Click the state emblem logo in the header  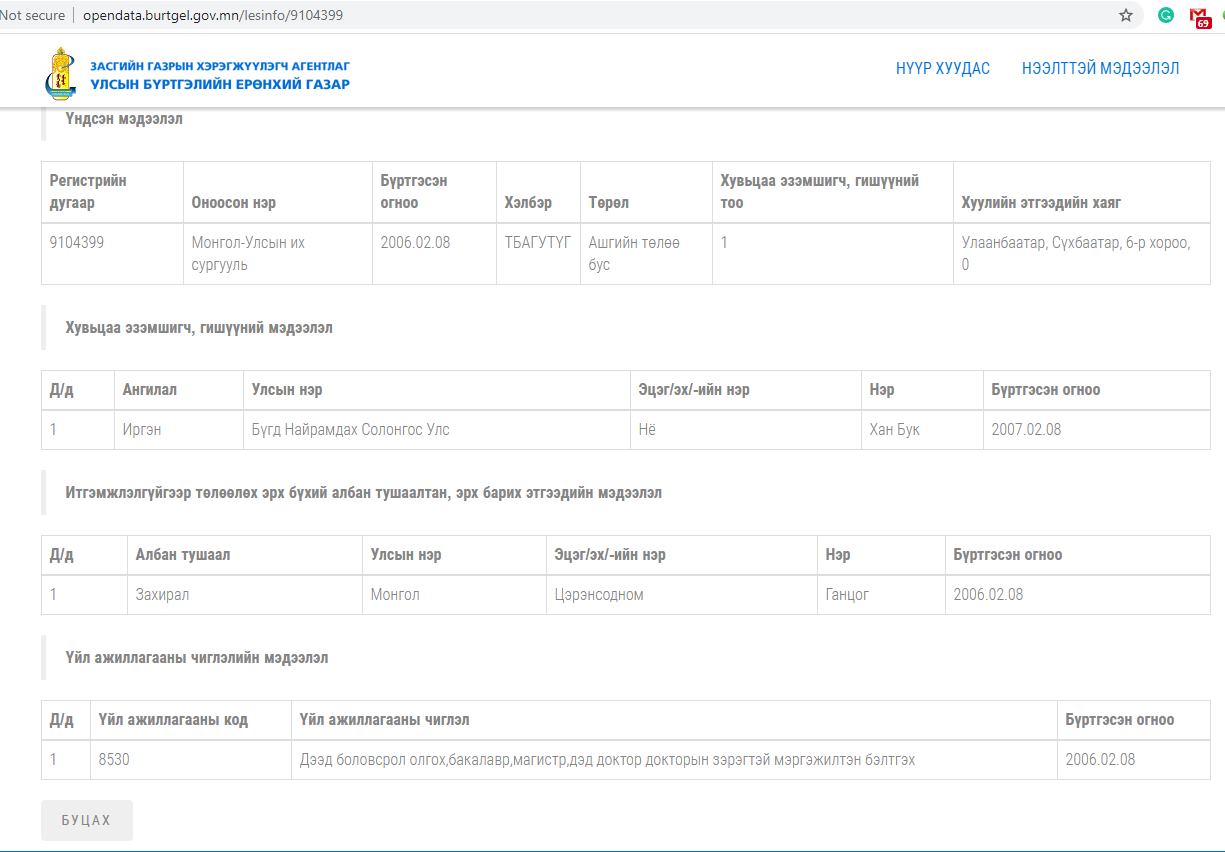click(x=60, y=73)
